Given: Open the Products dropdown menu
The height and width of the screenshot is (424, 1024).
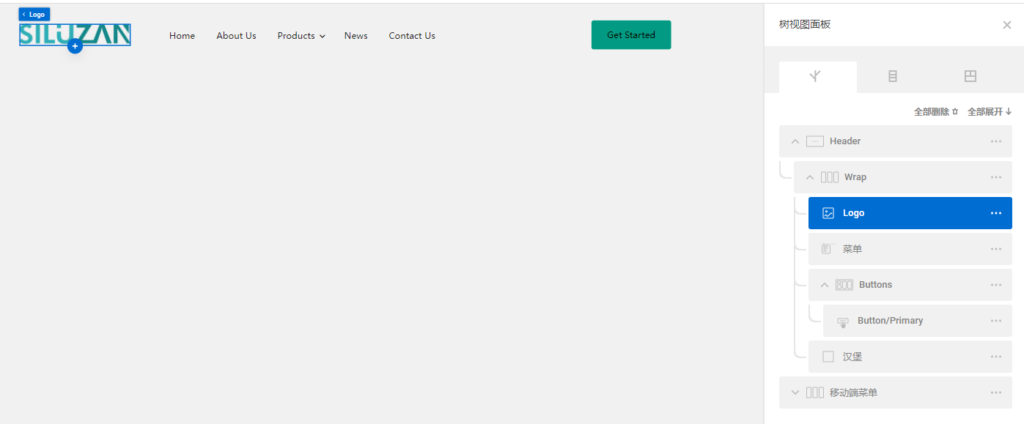Looking at the screenshot, I should [x=301, y=36].
